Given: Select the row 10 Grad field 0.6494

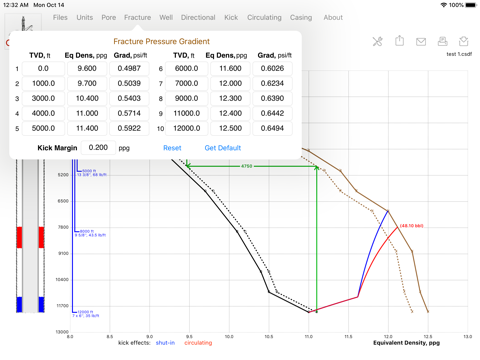Looking at the screenshot, I should click(x=272, y=128).
